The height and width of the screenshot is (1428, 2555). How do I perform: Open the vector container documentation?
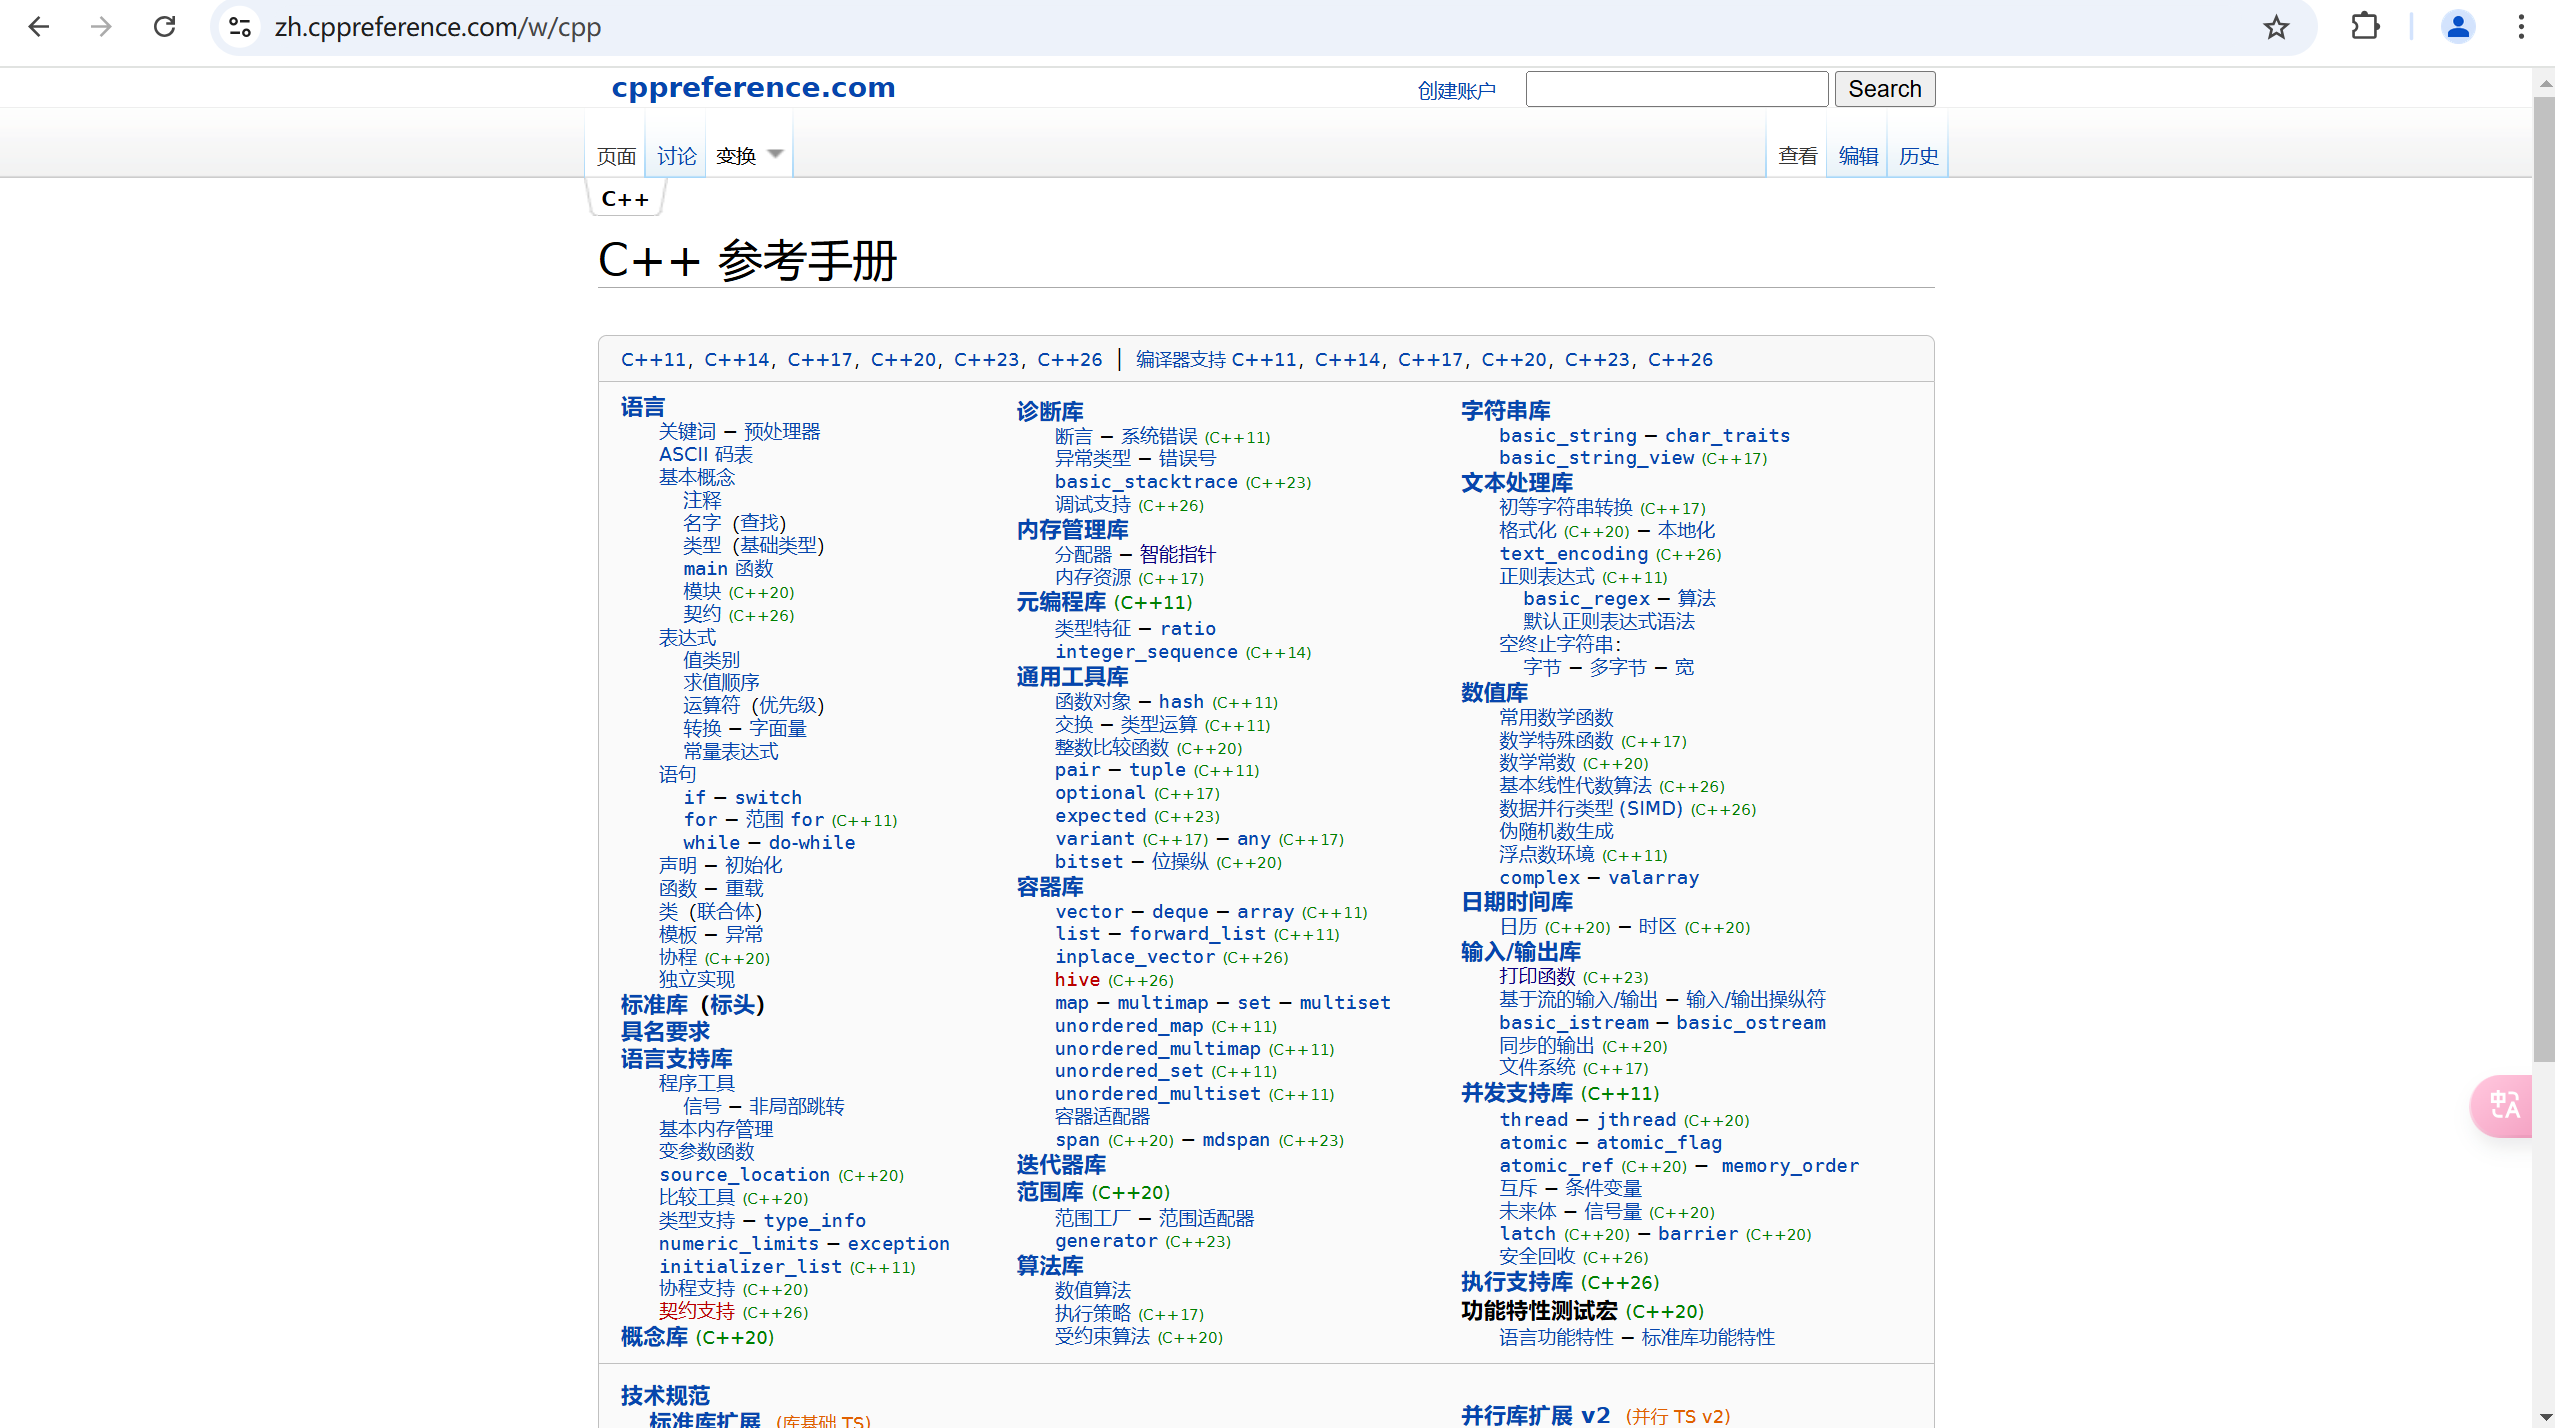click(x=1089, y=911)
